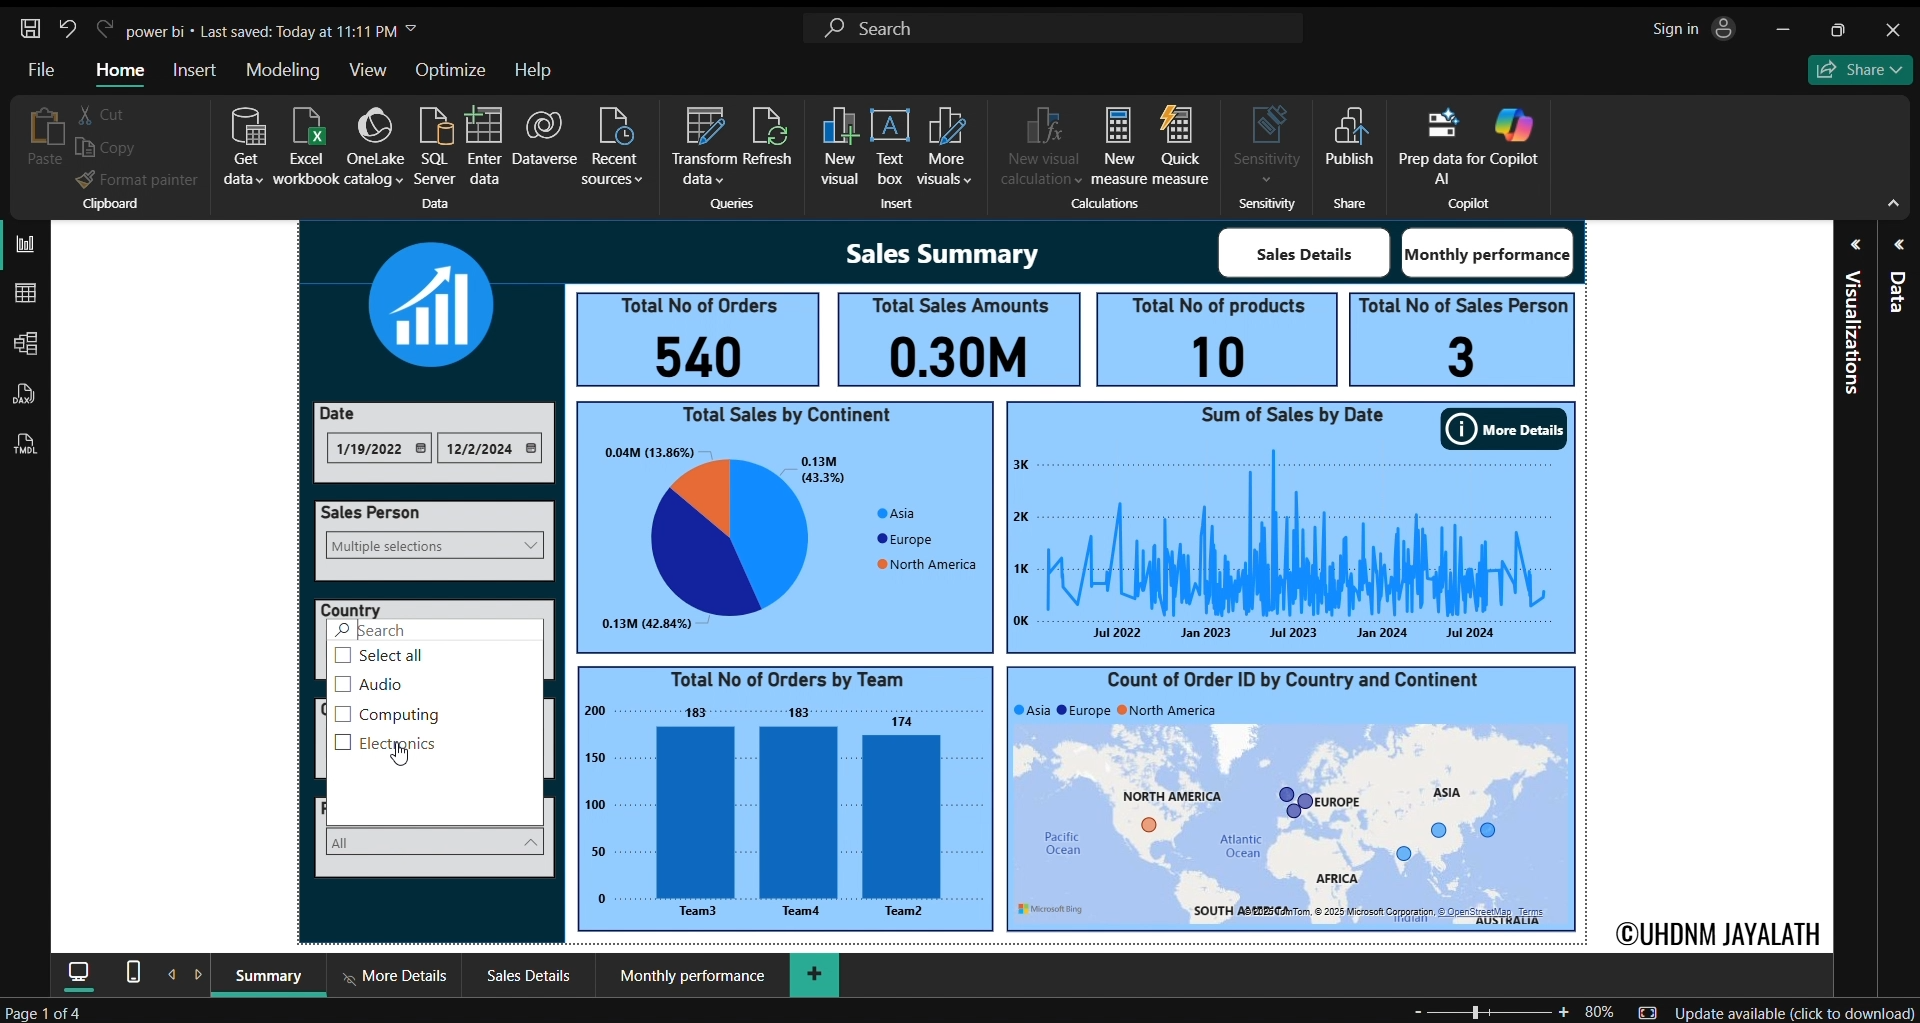
Task: Go to Sales Details page tab
Action: point(530,978)
